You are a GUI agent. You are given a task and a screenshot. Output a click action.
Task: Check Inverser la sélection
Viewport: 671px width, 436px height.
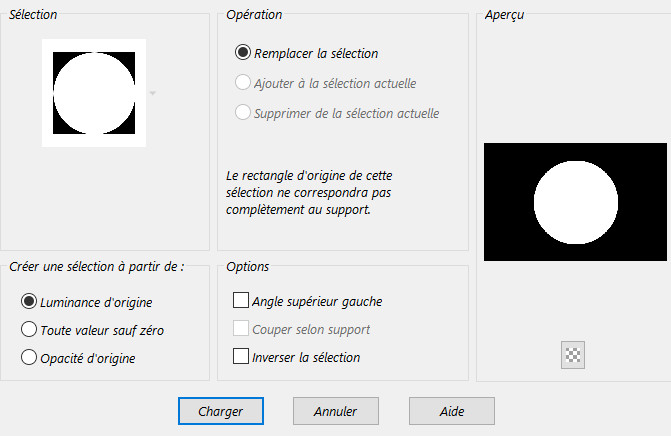click(241, 356)
